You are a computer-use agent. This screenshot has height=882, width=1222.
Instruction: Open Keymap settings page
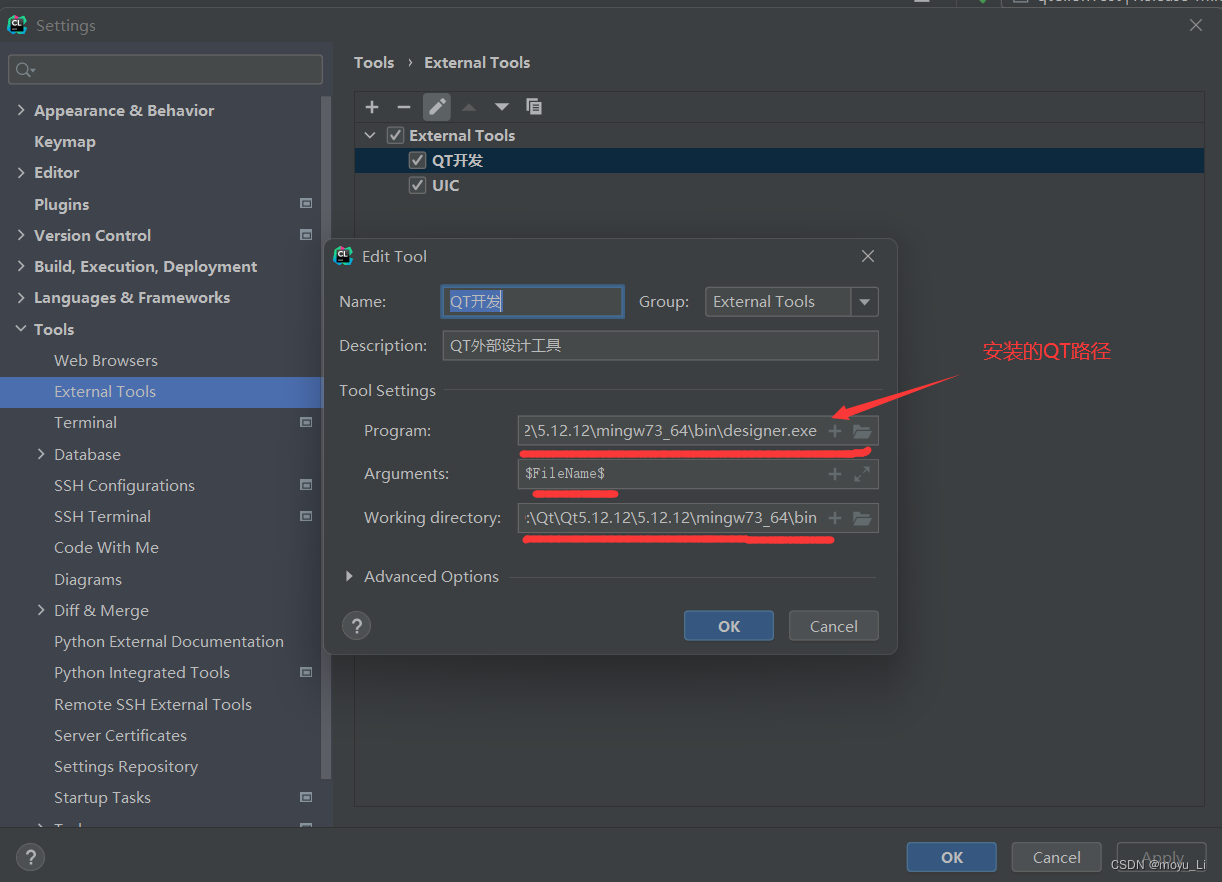point(65,141)
